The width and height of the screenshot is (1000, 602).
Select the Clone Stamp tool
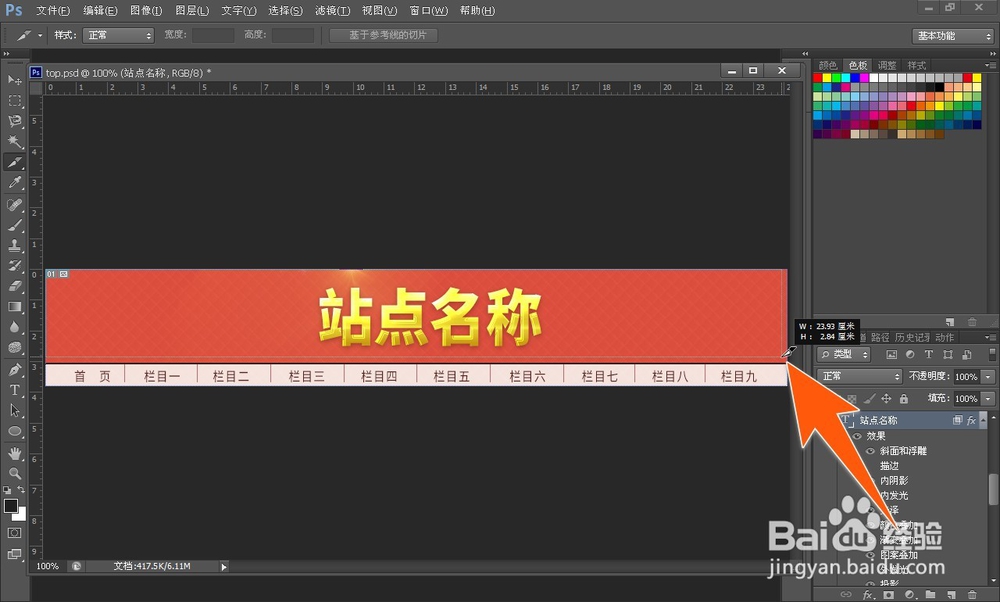(15, 245)
